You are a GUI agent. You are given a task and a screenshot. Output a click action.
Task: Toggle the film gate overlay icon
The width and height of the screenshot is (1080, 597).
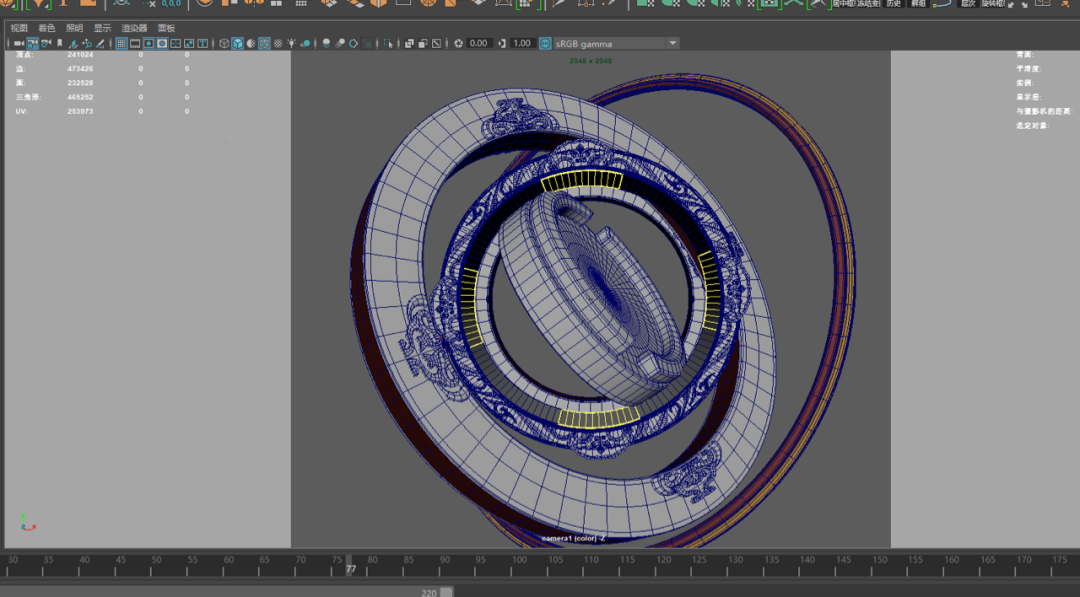click(x=135, y=44)
